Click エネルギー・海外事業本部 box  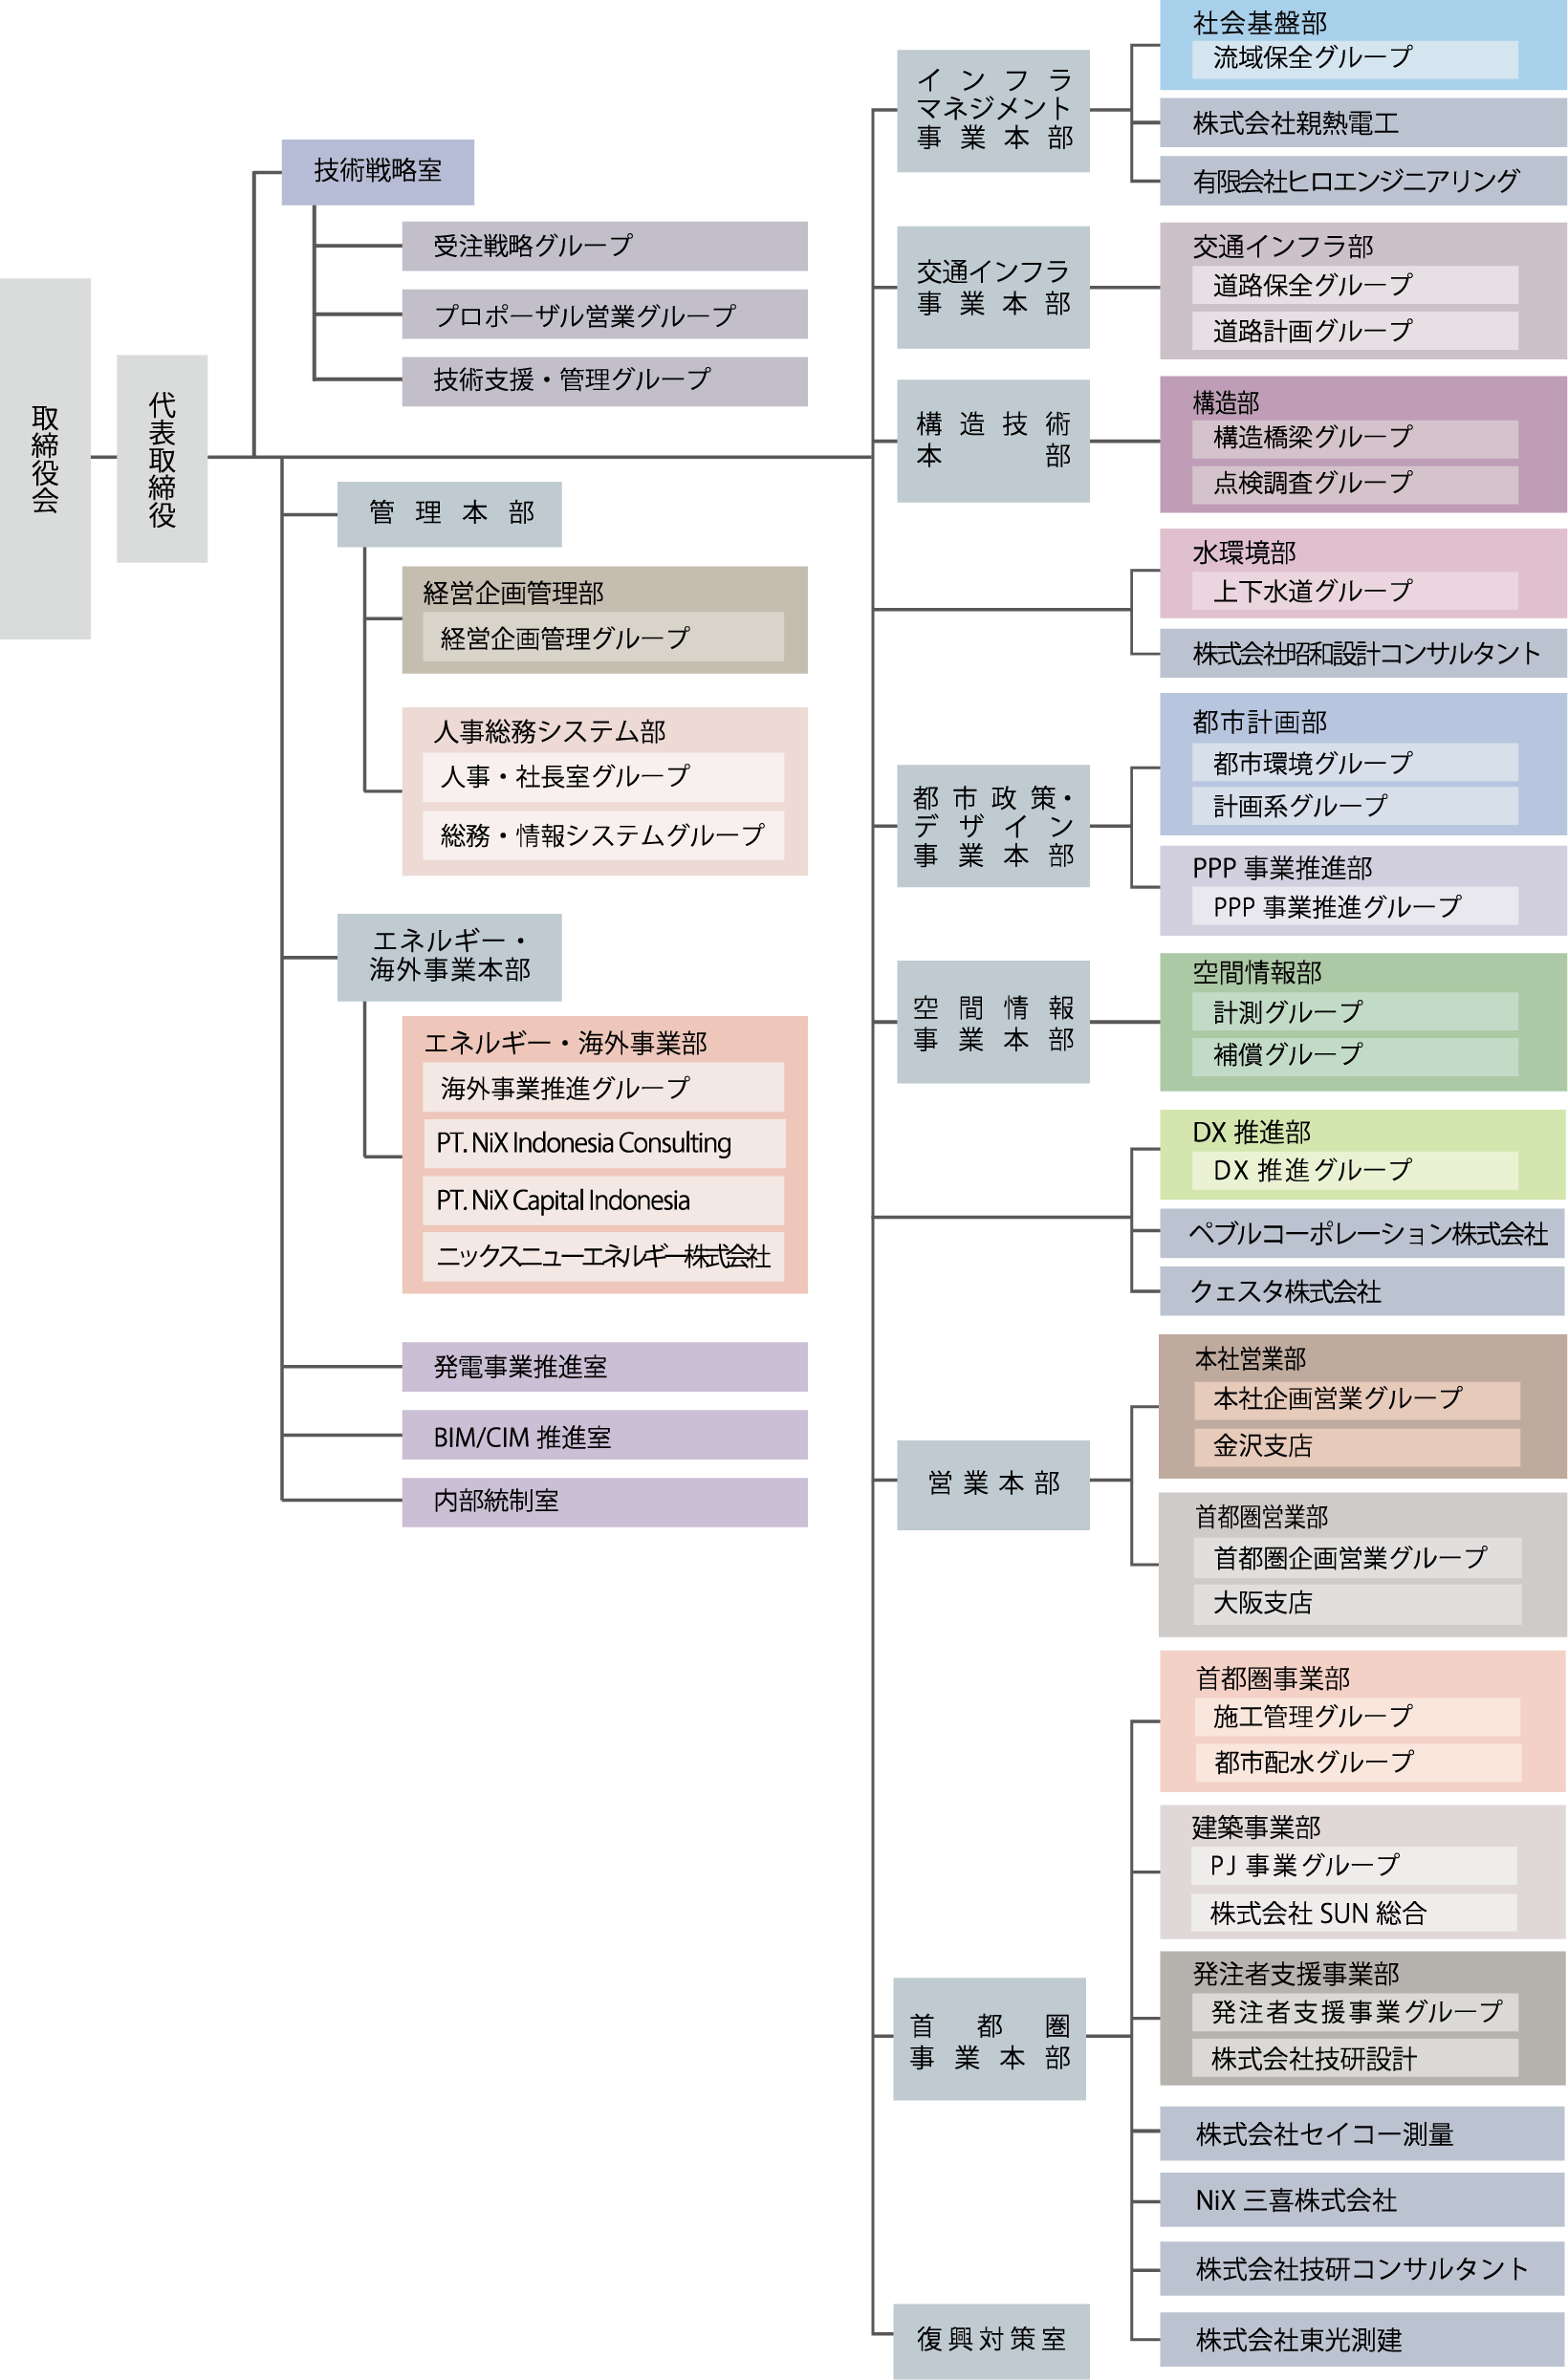[x=449, y=957]
